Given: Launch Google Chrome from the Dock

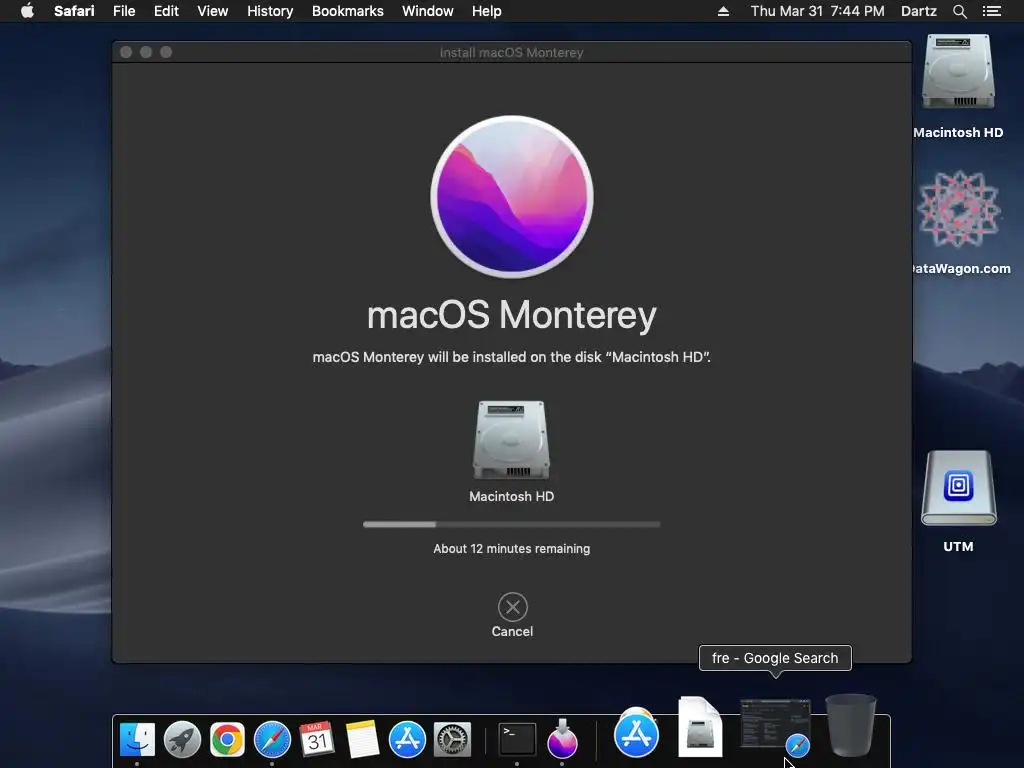Looking at the screenshot, I should (227, 739).
